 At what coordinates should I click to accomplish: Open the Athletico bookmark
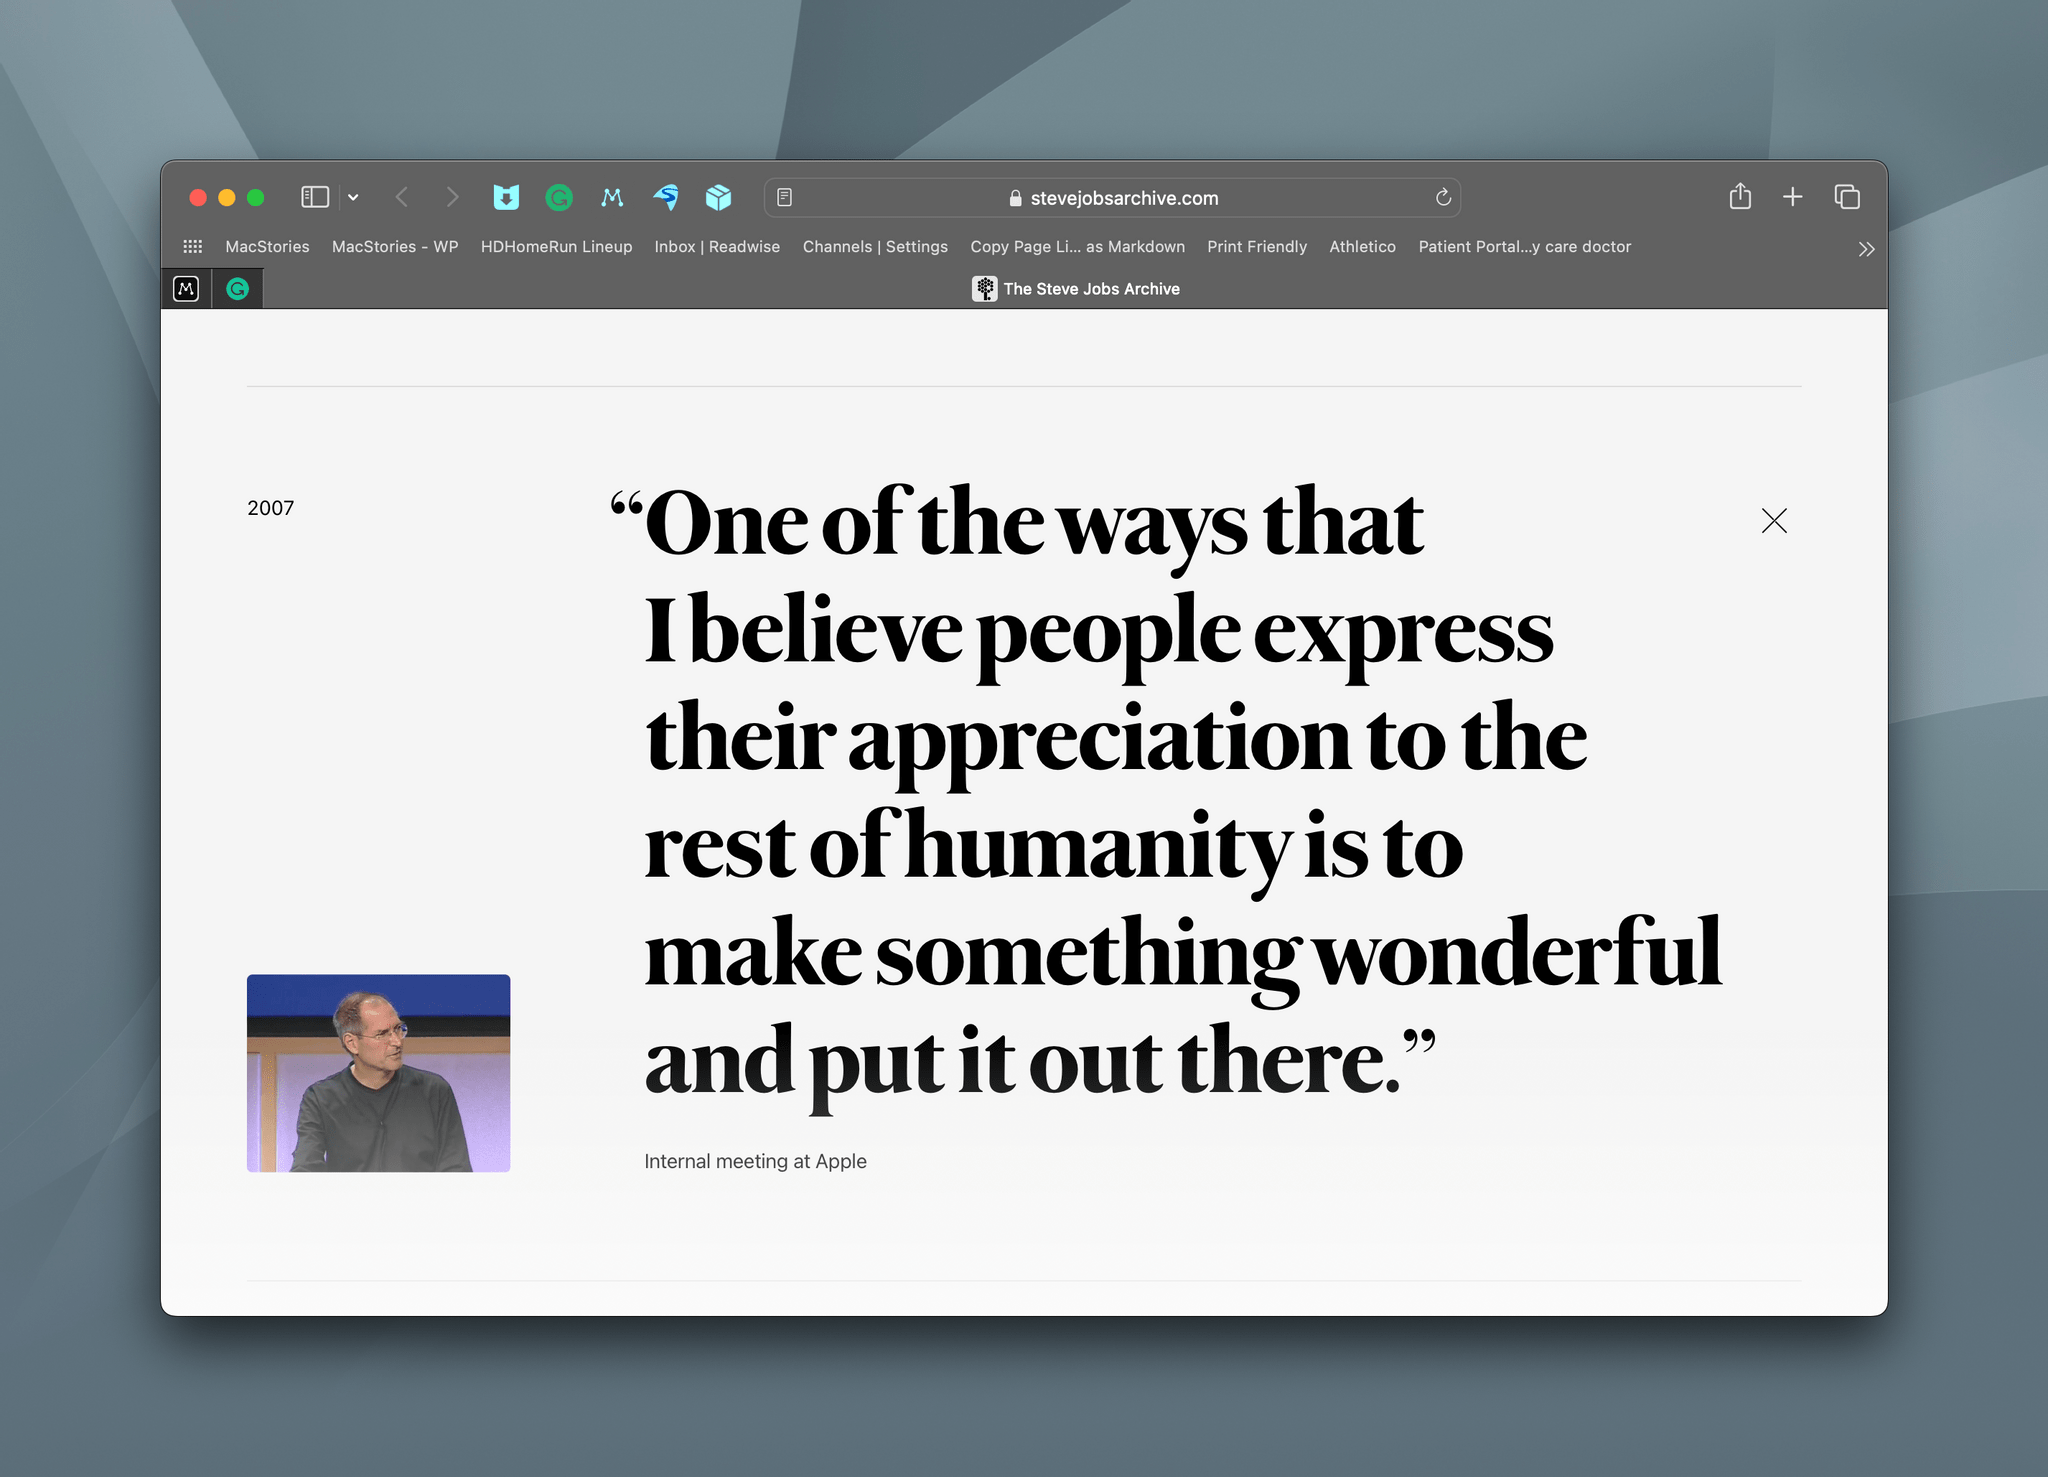coord(1362,246)
